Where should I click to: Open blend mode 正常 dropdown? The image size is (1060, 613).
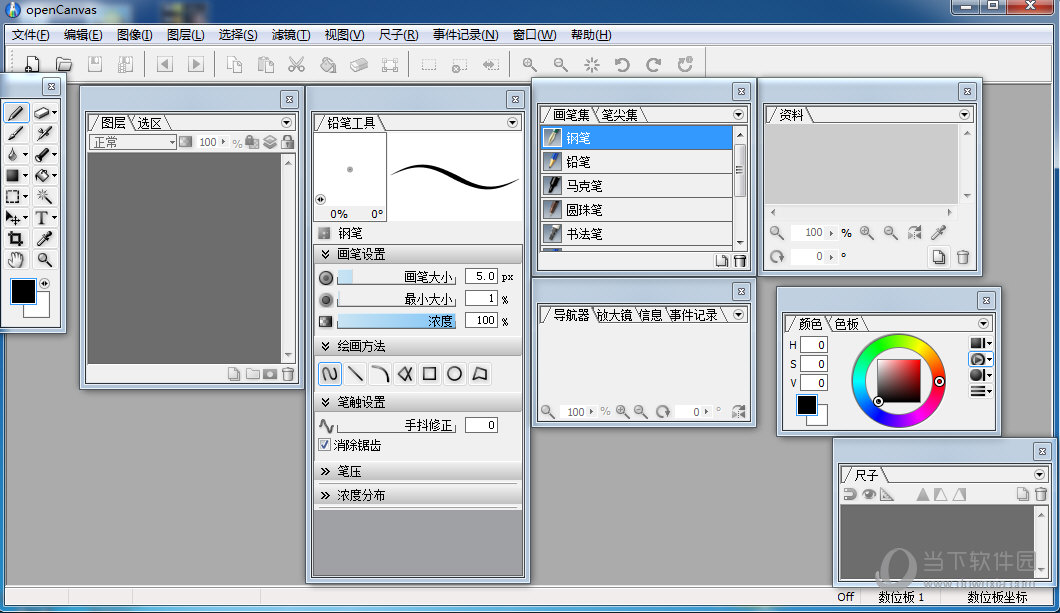click(132, 142)
